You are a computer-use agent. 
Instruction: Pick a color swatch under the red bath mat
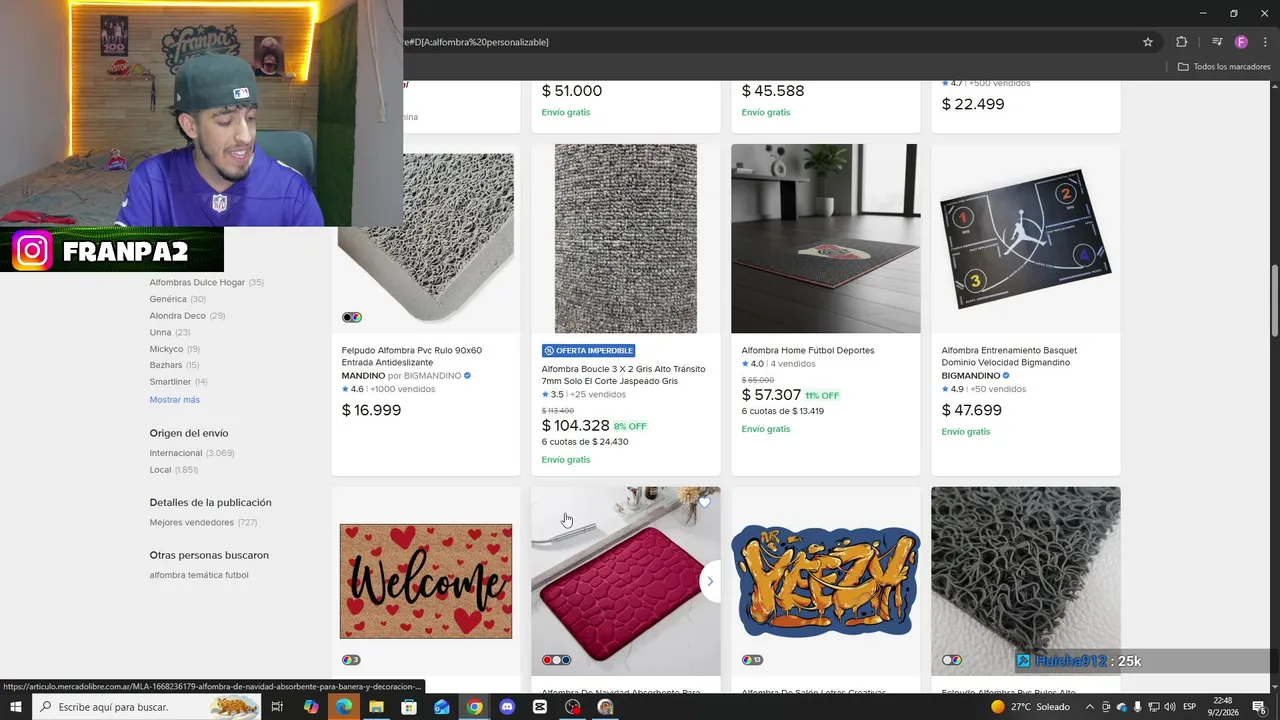pos(556,660)
